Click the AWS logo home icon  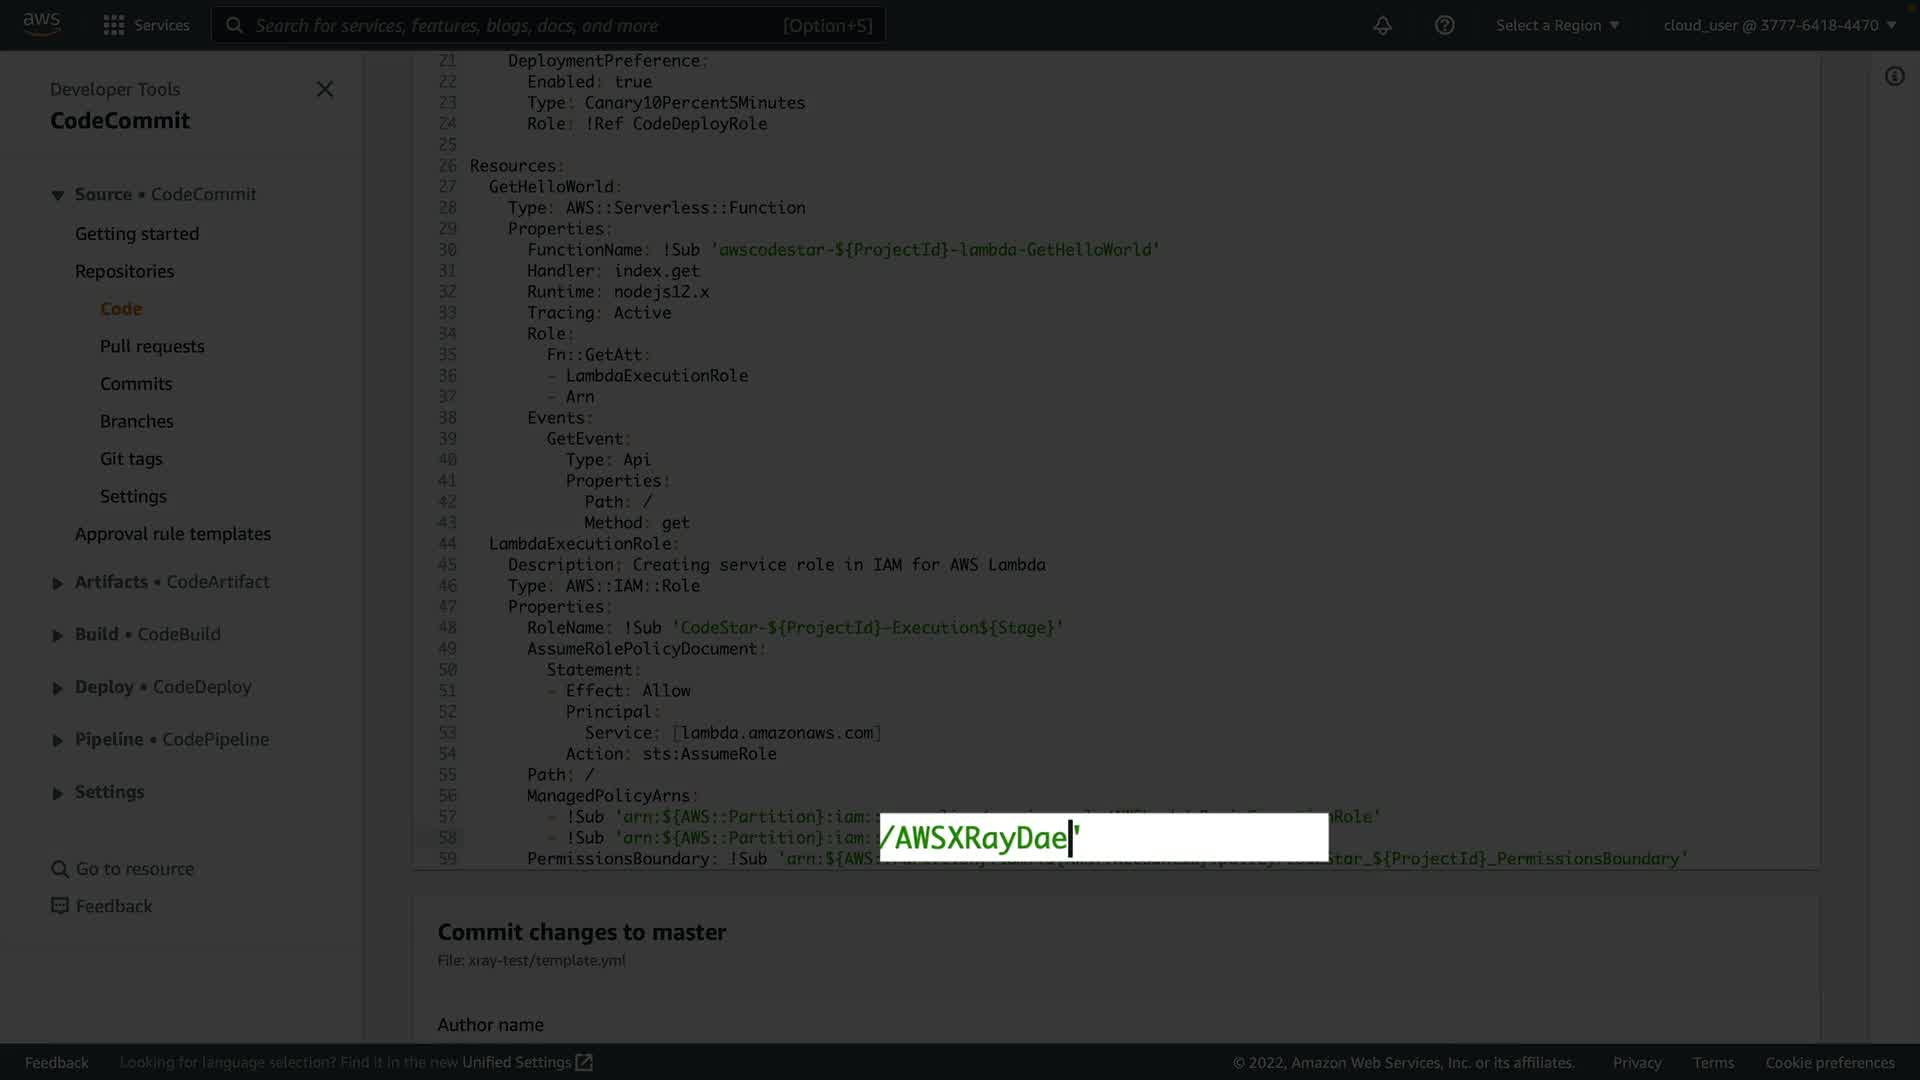click(x=42, y=24)
